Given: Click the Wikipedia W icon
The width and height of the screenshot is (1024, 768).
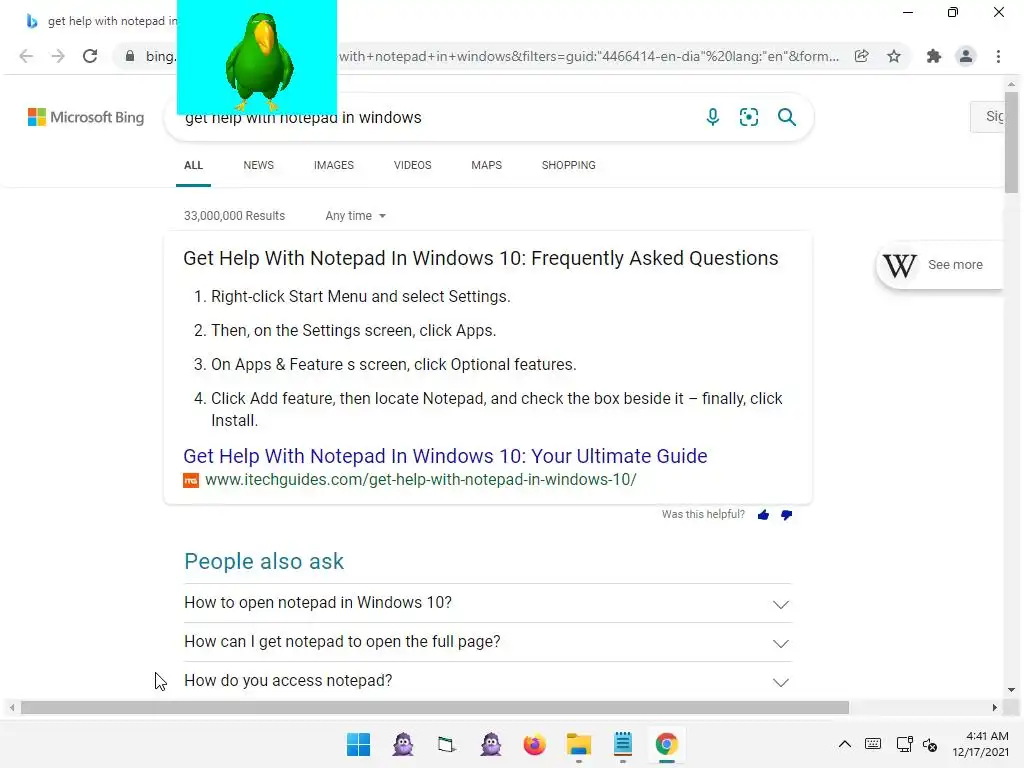Looking at the screenshot, I should pos(899,264).
